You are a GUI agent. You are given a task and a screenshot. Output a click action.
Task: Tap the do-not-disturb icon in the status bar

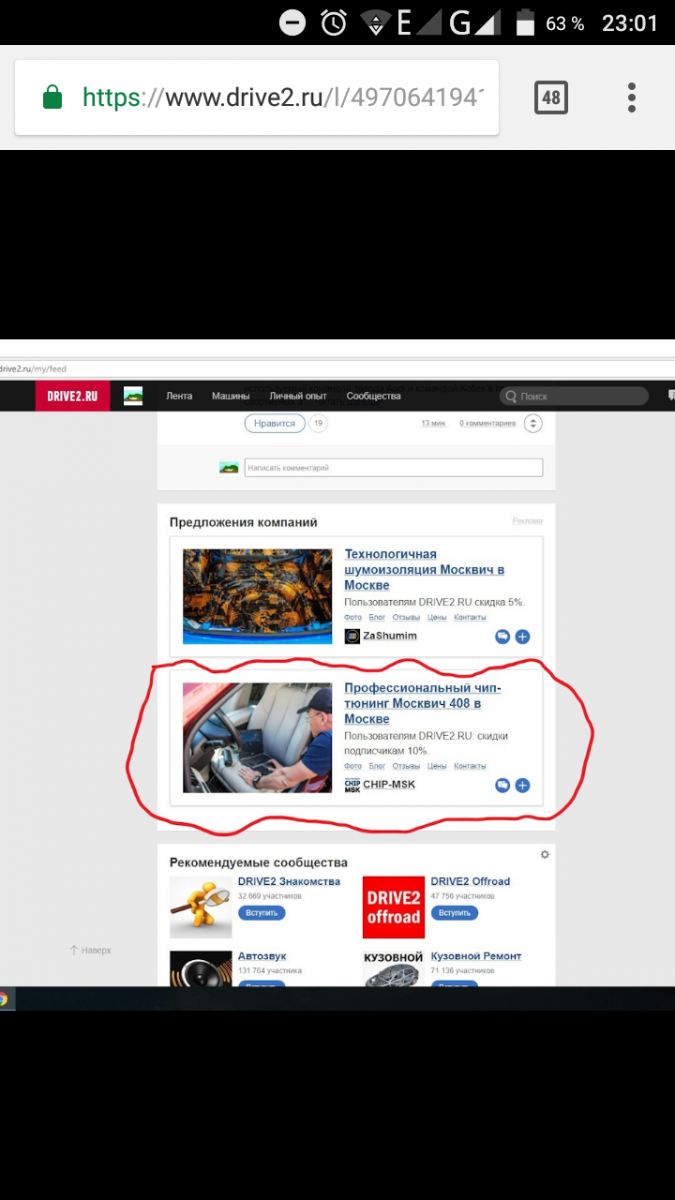(x=292, y=23)
